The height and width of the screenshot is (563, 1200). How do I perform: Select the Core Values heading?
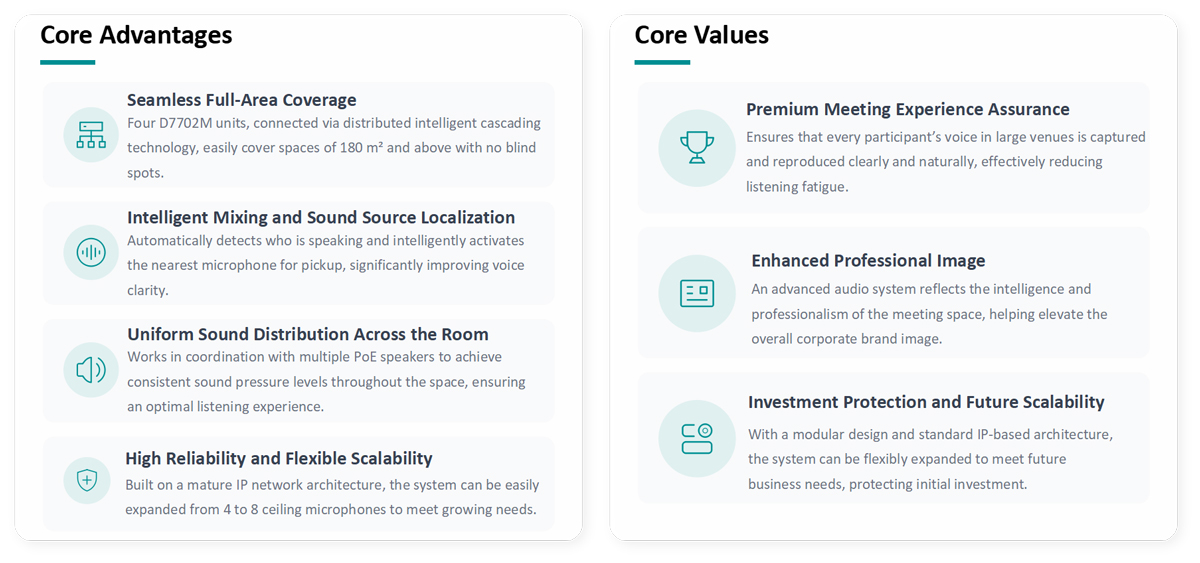click(x=701, y=35)
